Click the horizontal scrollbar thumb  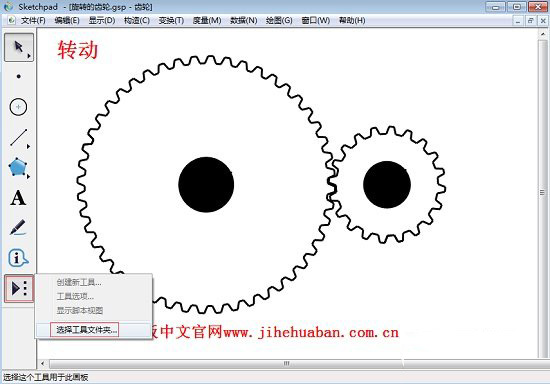[287, 364]
